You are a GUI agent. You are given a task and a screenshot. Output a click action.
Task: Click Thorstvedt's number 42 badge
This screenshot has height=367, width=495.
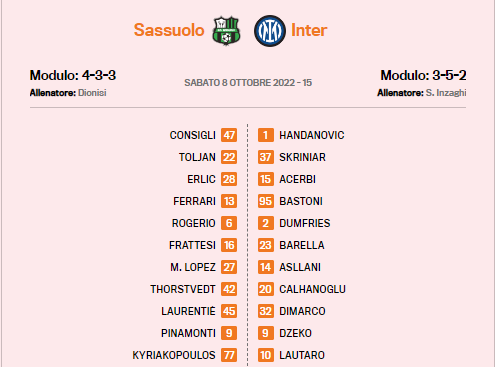[x=229, y=289]
